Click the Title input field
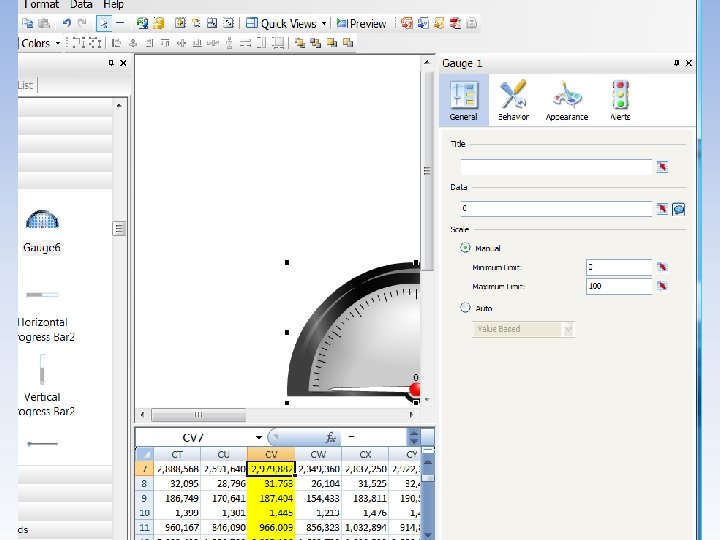Viewport: 720px width, 540px height. click(556, 167)
